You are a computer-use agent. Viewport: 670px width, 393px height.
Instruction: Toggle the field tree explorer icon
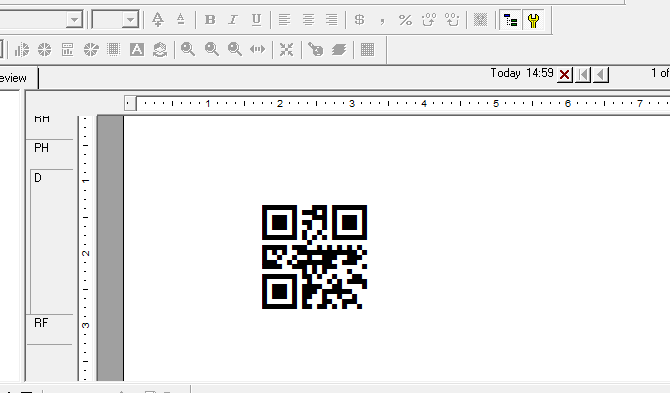pyautogui.click(x=511, y=20)
